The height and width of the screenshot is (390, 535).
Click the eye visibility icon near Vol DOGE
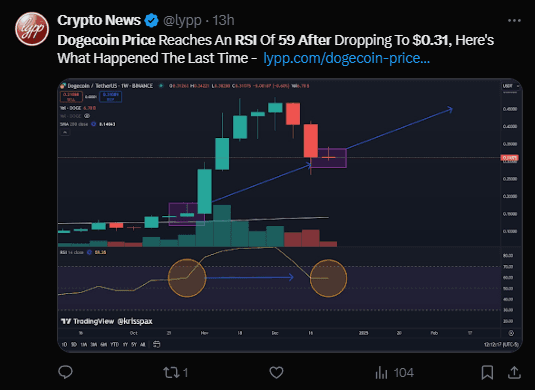click(x=87, y=116)
